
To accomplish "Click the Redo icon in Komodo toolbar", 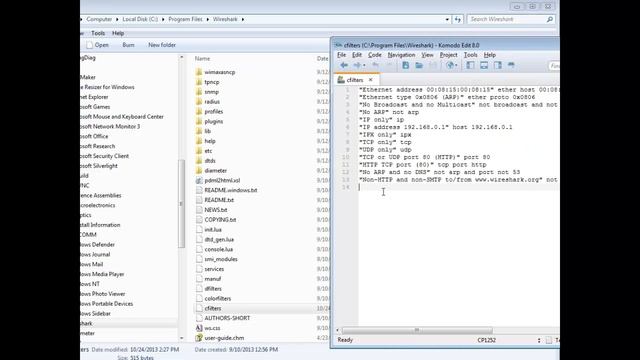I will [389, 65].
